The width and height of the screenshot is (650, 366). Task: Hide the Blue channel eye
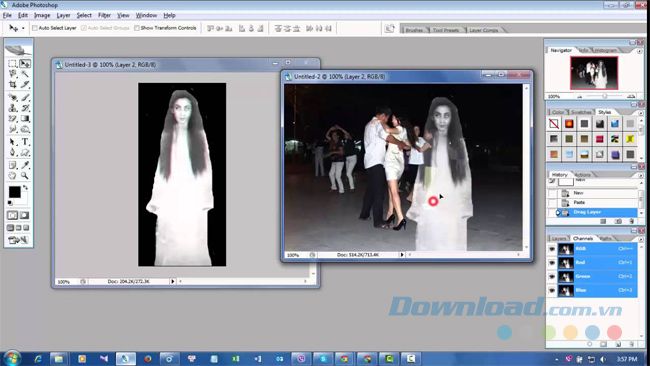pos(552,290)
